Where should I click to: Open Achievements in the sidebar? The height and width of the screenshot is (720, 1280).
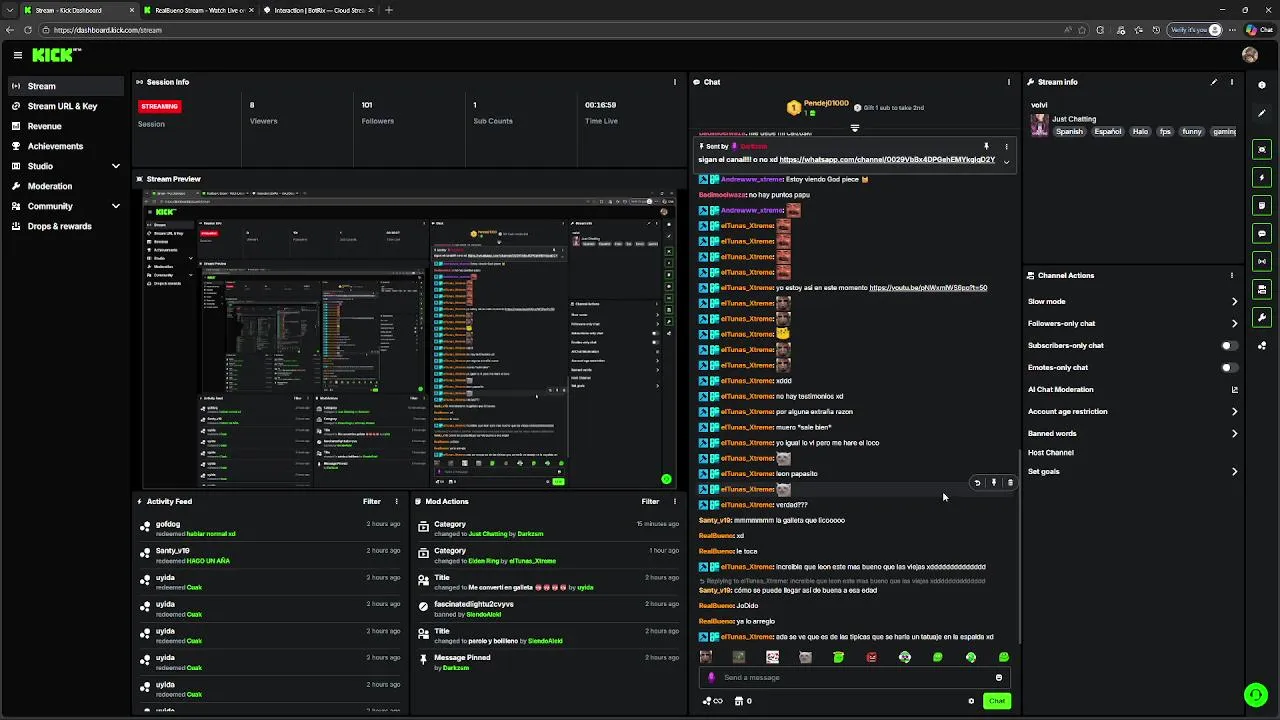click(66, 146)
